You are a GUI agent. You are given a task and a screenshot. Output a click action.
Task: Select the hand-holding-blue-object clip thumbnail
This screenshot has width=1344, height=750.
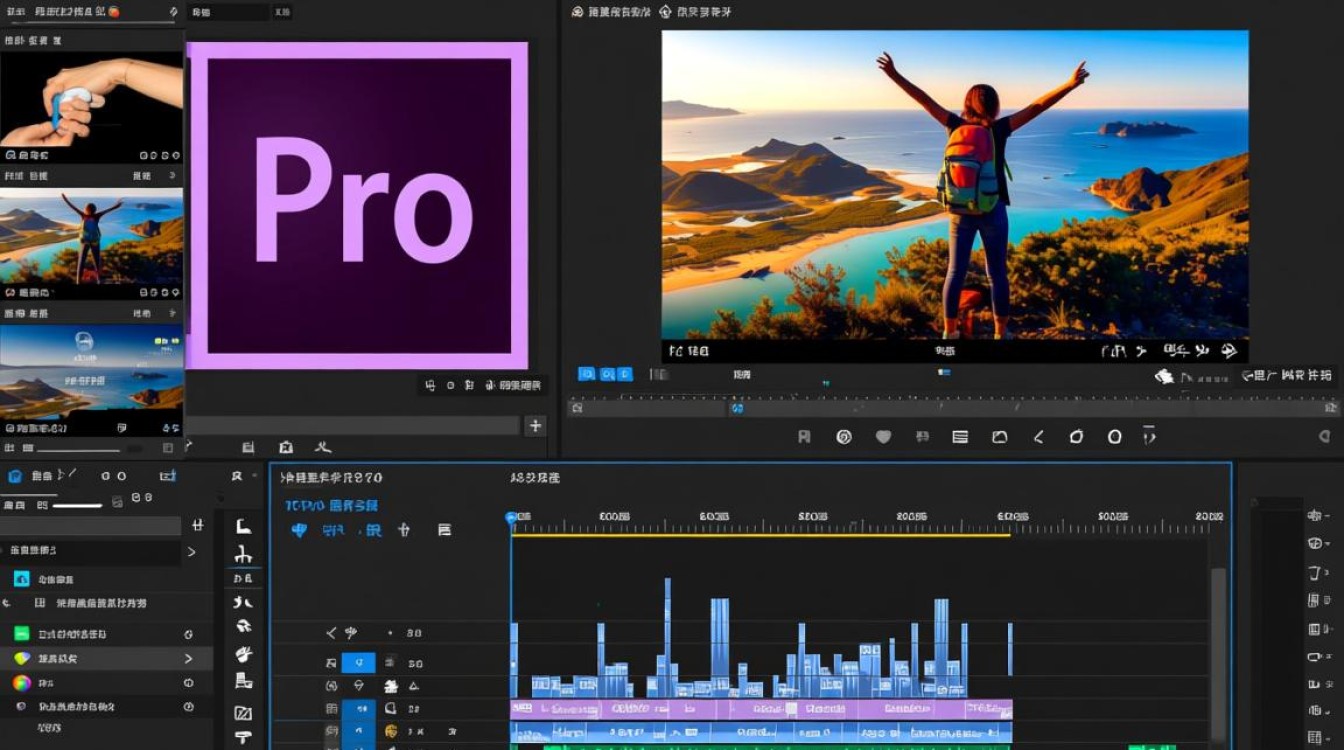91,99
